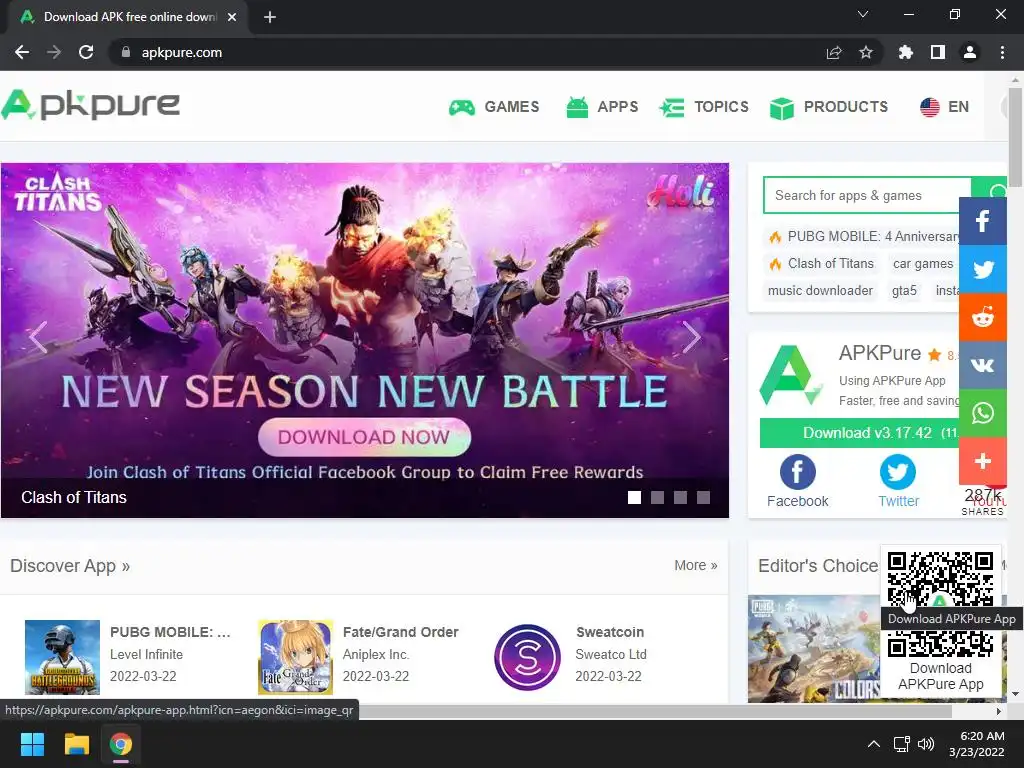Share via the Twitter sidebar icon

(x=983, y=269)
